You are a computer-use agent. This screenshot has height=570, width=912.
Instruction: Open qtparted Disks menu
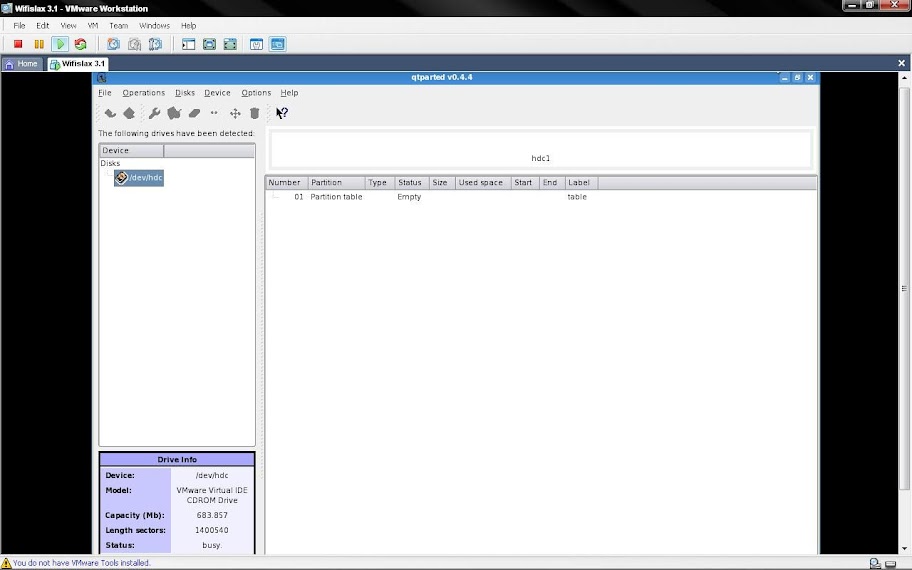click(185, 92)
